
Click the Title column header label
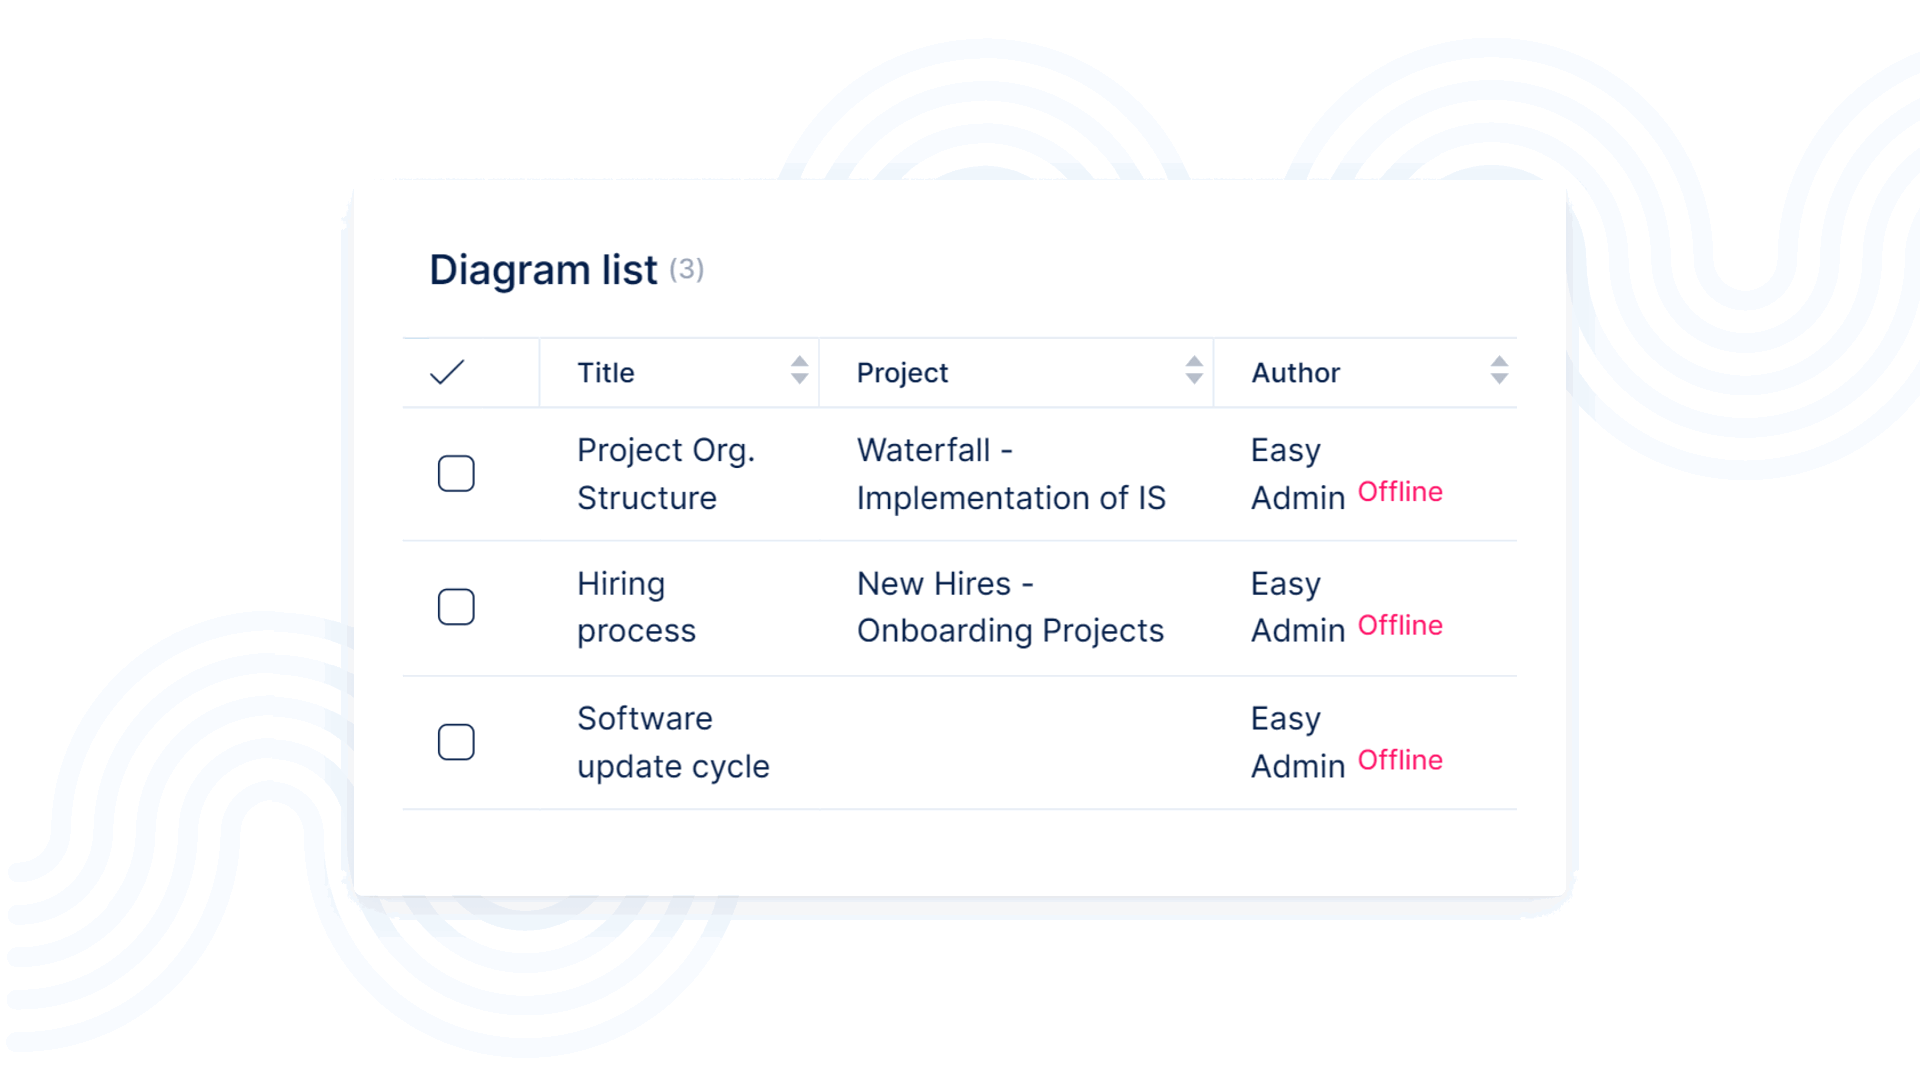pos(606,373)
